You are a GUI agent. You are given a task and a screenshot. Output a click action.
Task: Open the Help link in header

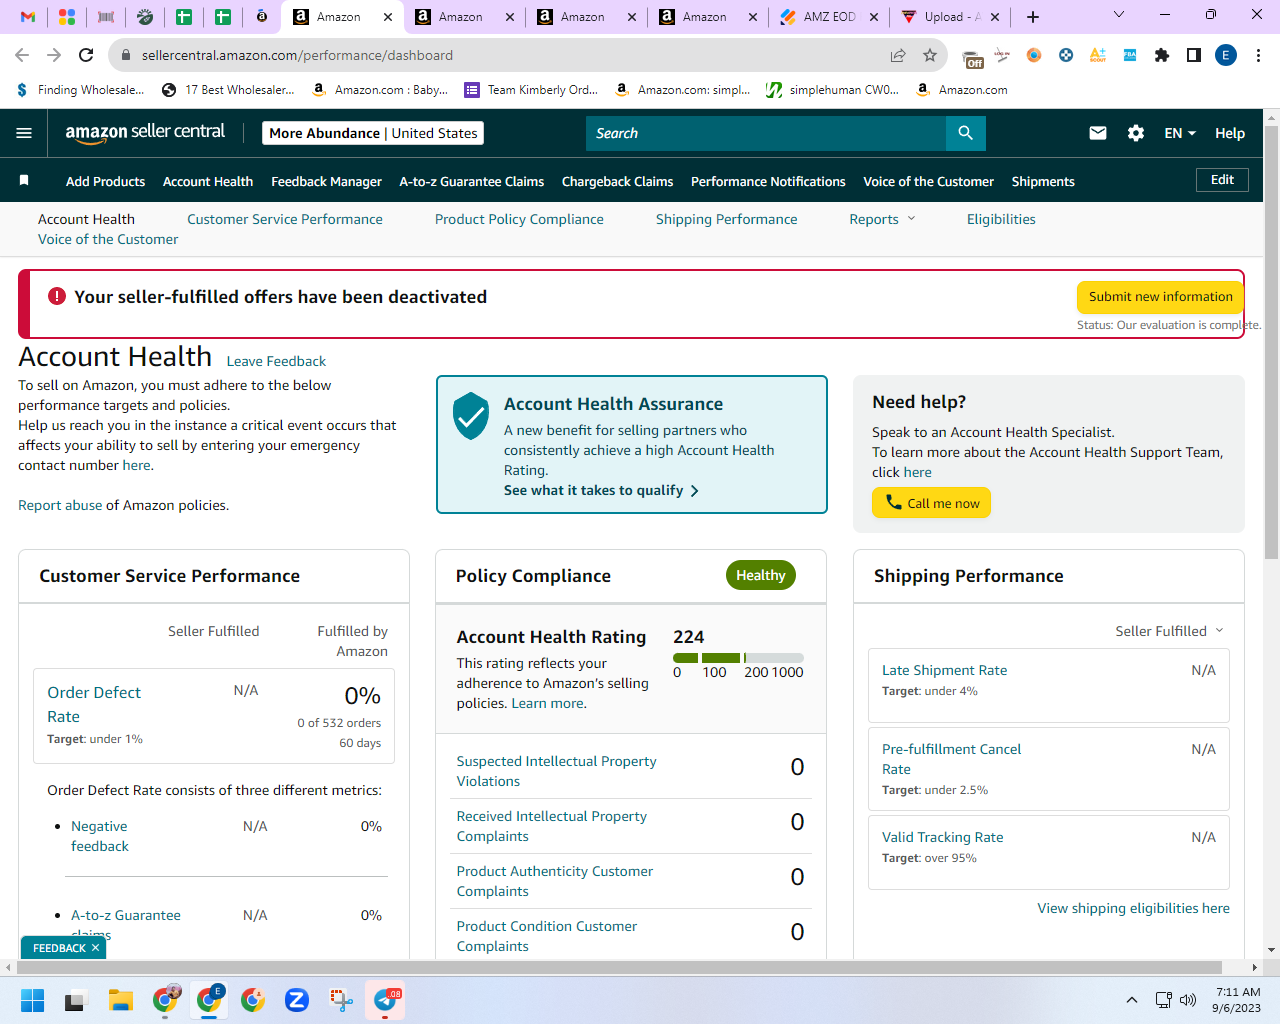pos(1230,133)
